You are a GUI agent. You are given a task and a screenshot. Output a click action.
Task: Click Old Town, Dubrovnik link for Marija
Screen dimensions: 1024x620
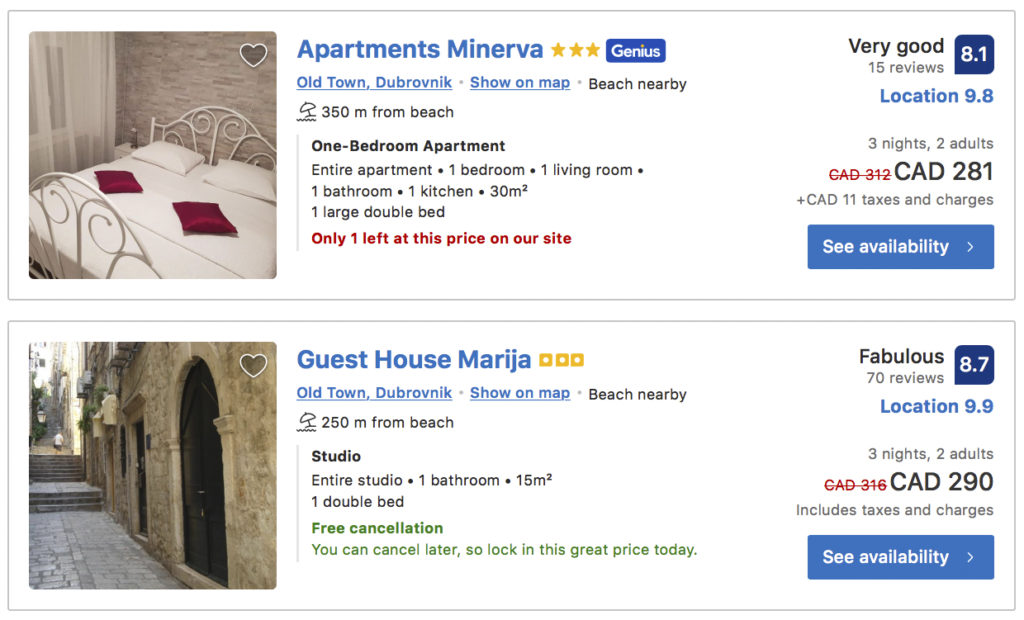pyautogui.click(x=374, y=393)
